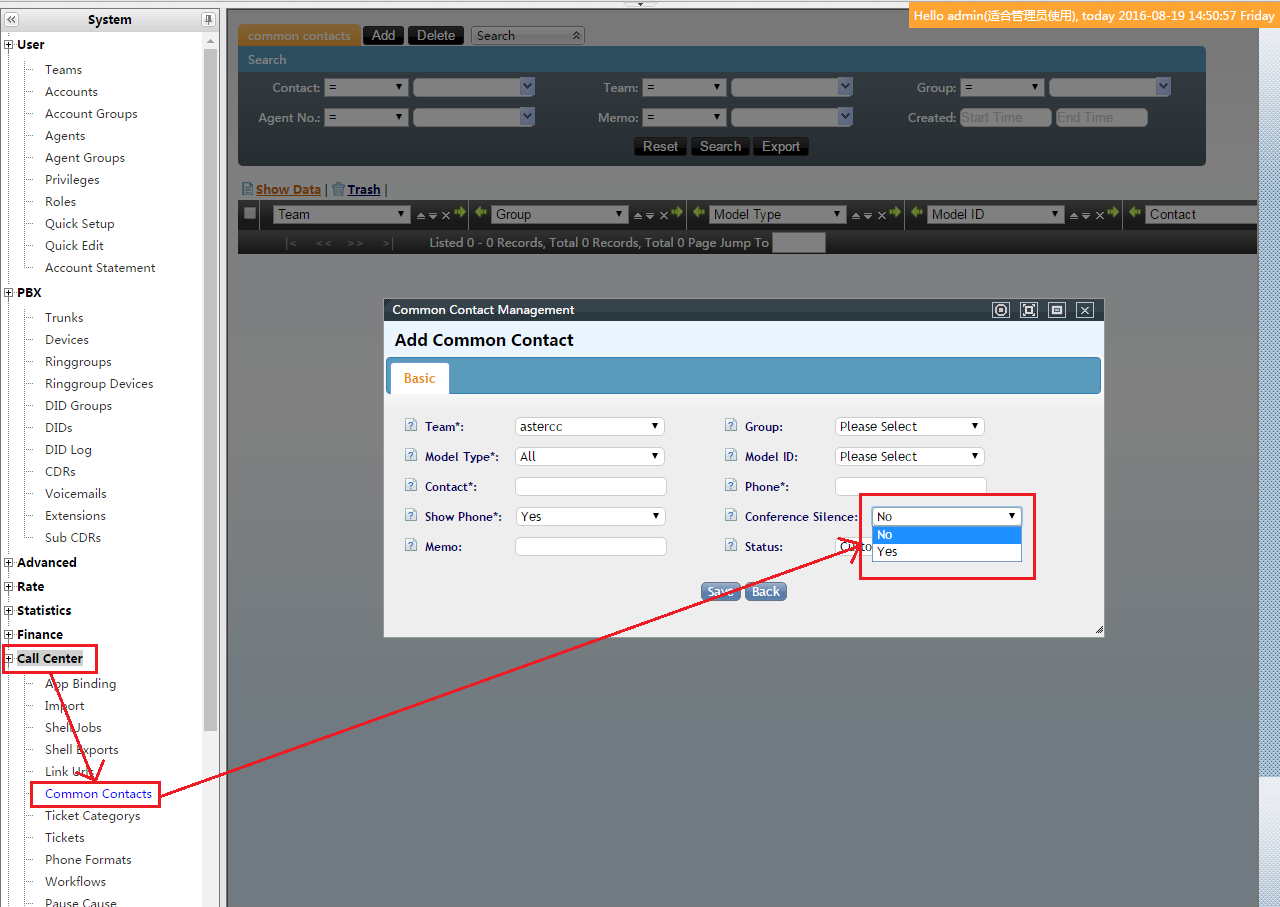1280x907 pixels.
Task: Open the Model Type dropdown in dialog
Action: click(x=589, y=457)
